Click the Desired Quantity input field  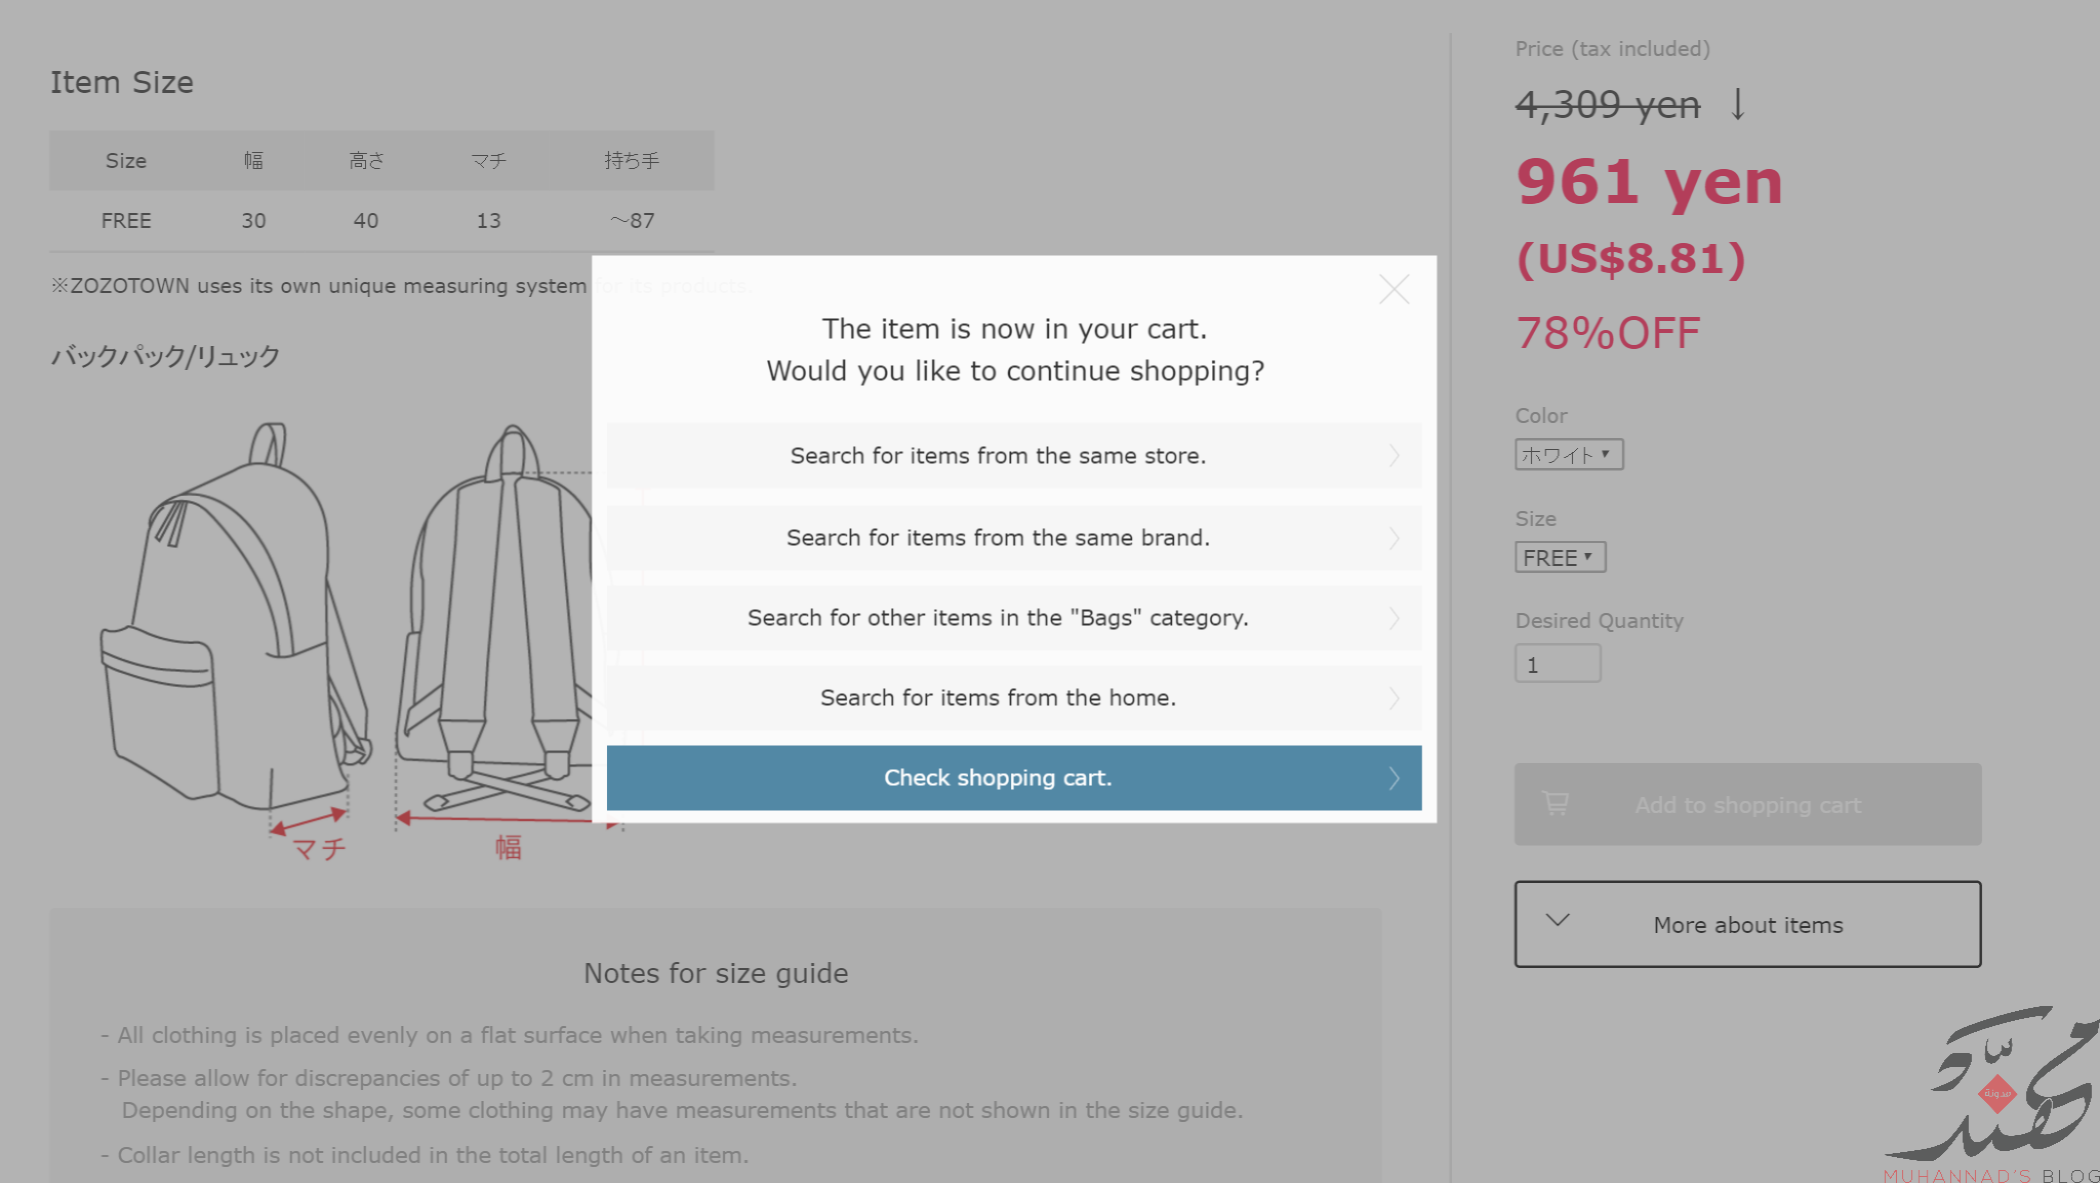(1557, 665)
